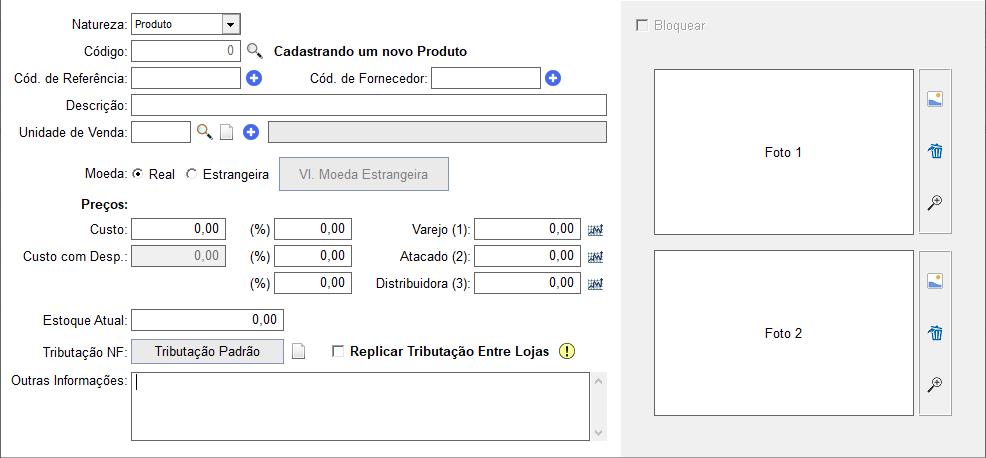Click yellow warning icon near Replicar Tributação
The width and height of the screenshot is (986, 458).
(567, 351)
